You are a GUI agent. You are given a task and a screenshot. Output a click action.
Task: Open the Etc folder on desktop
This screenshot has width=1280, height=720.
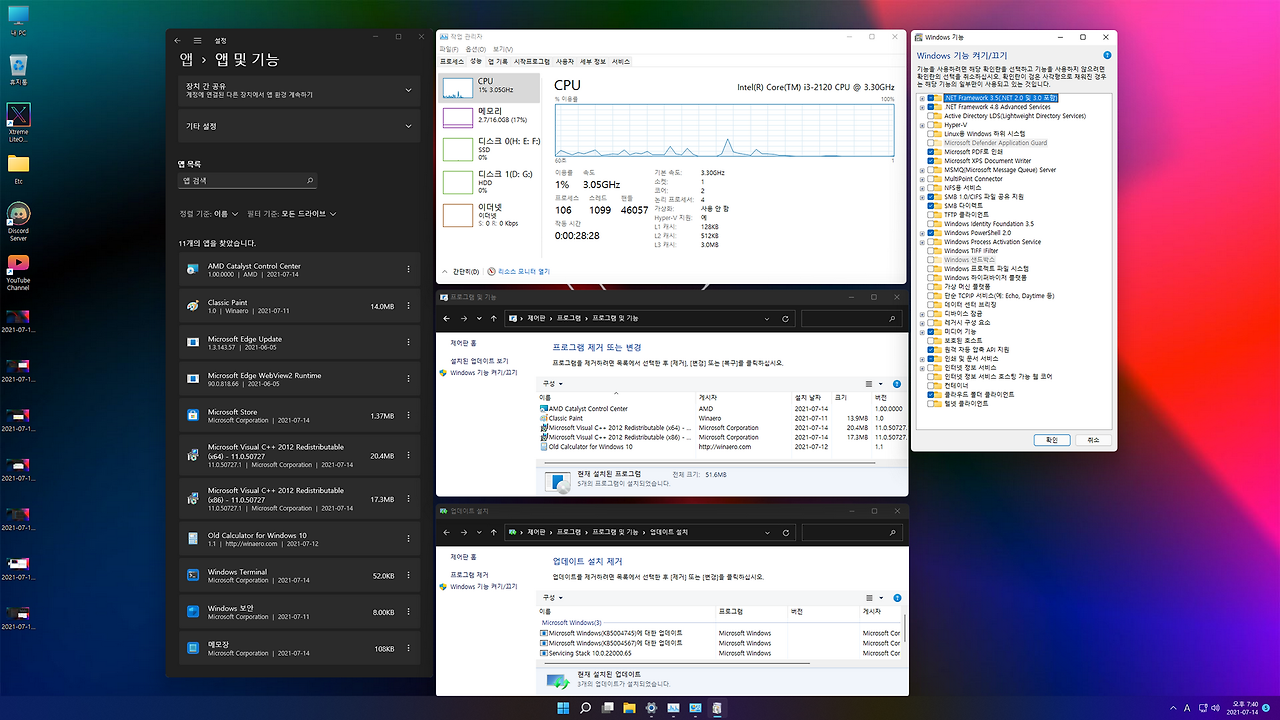[x=17, y=168]
